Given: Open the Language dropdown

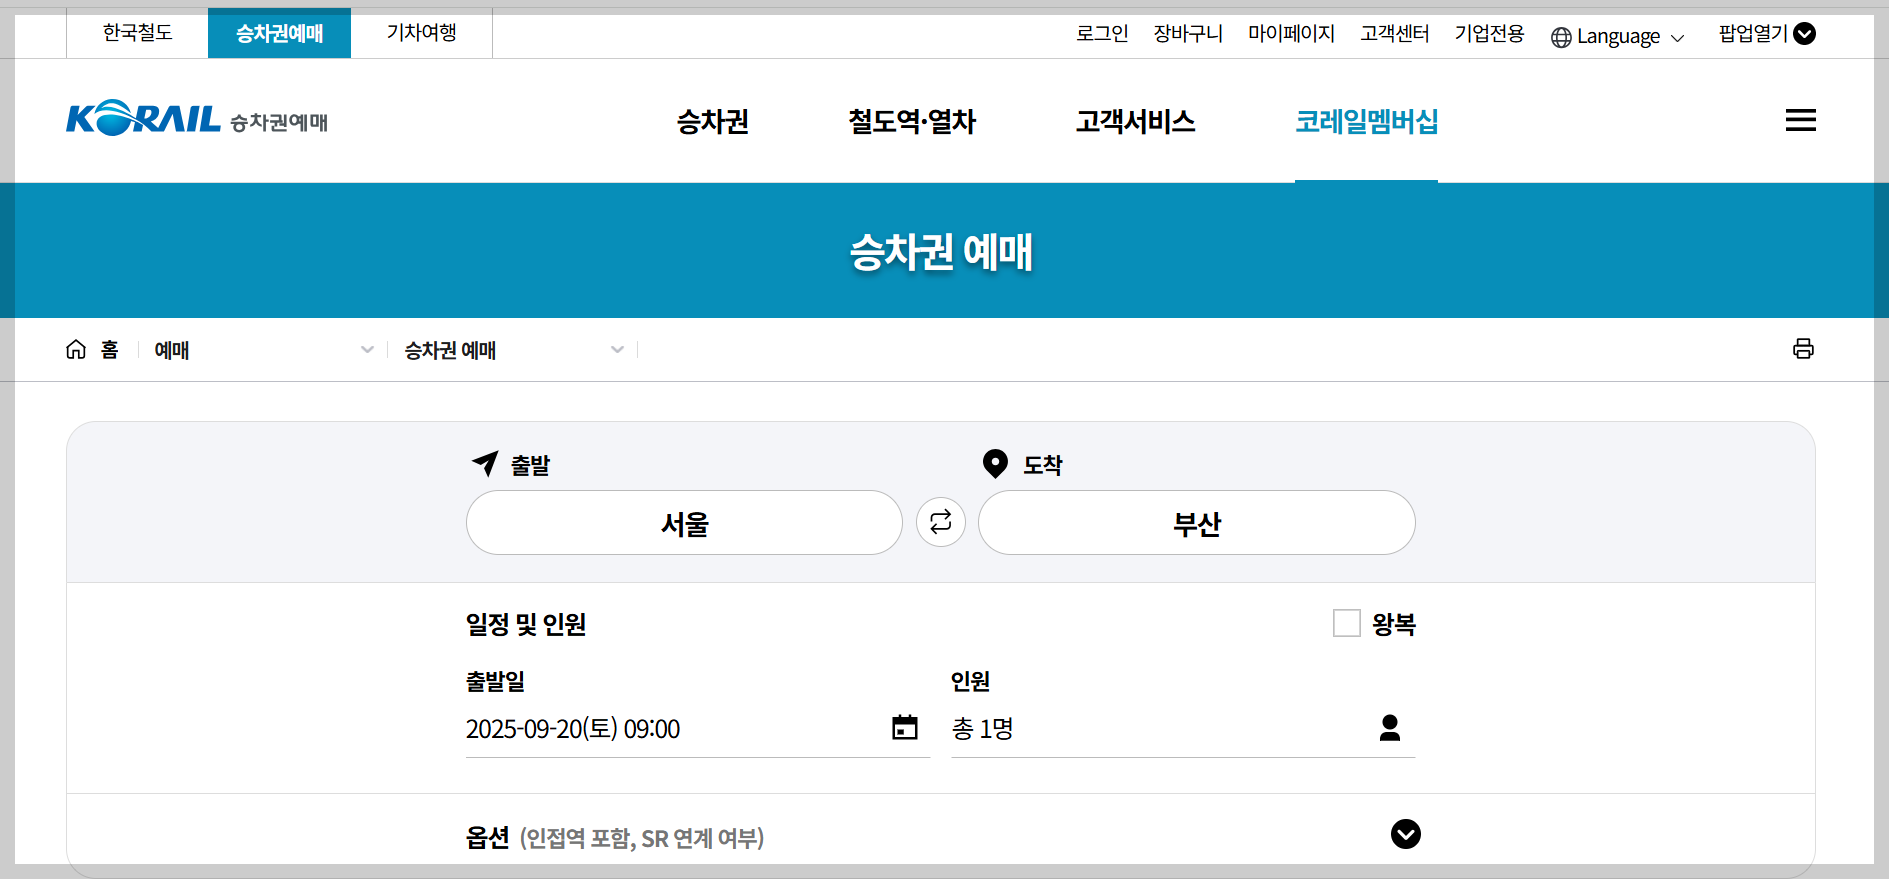Looking at the screenshot, I should tap(1618, 36).
